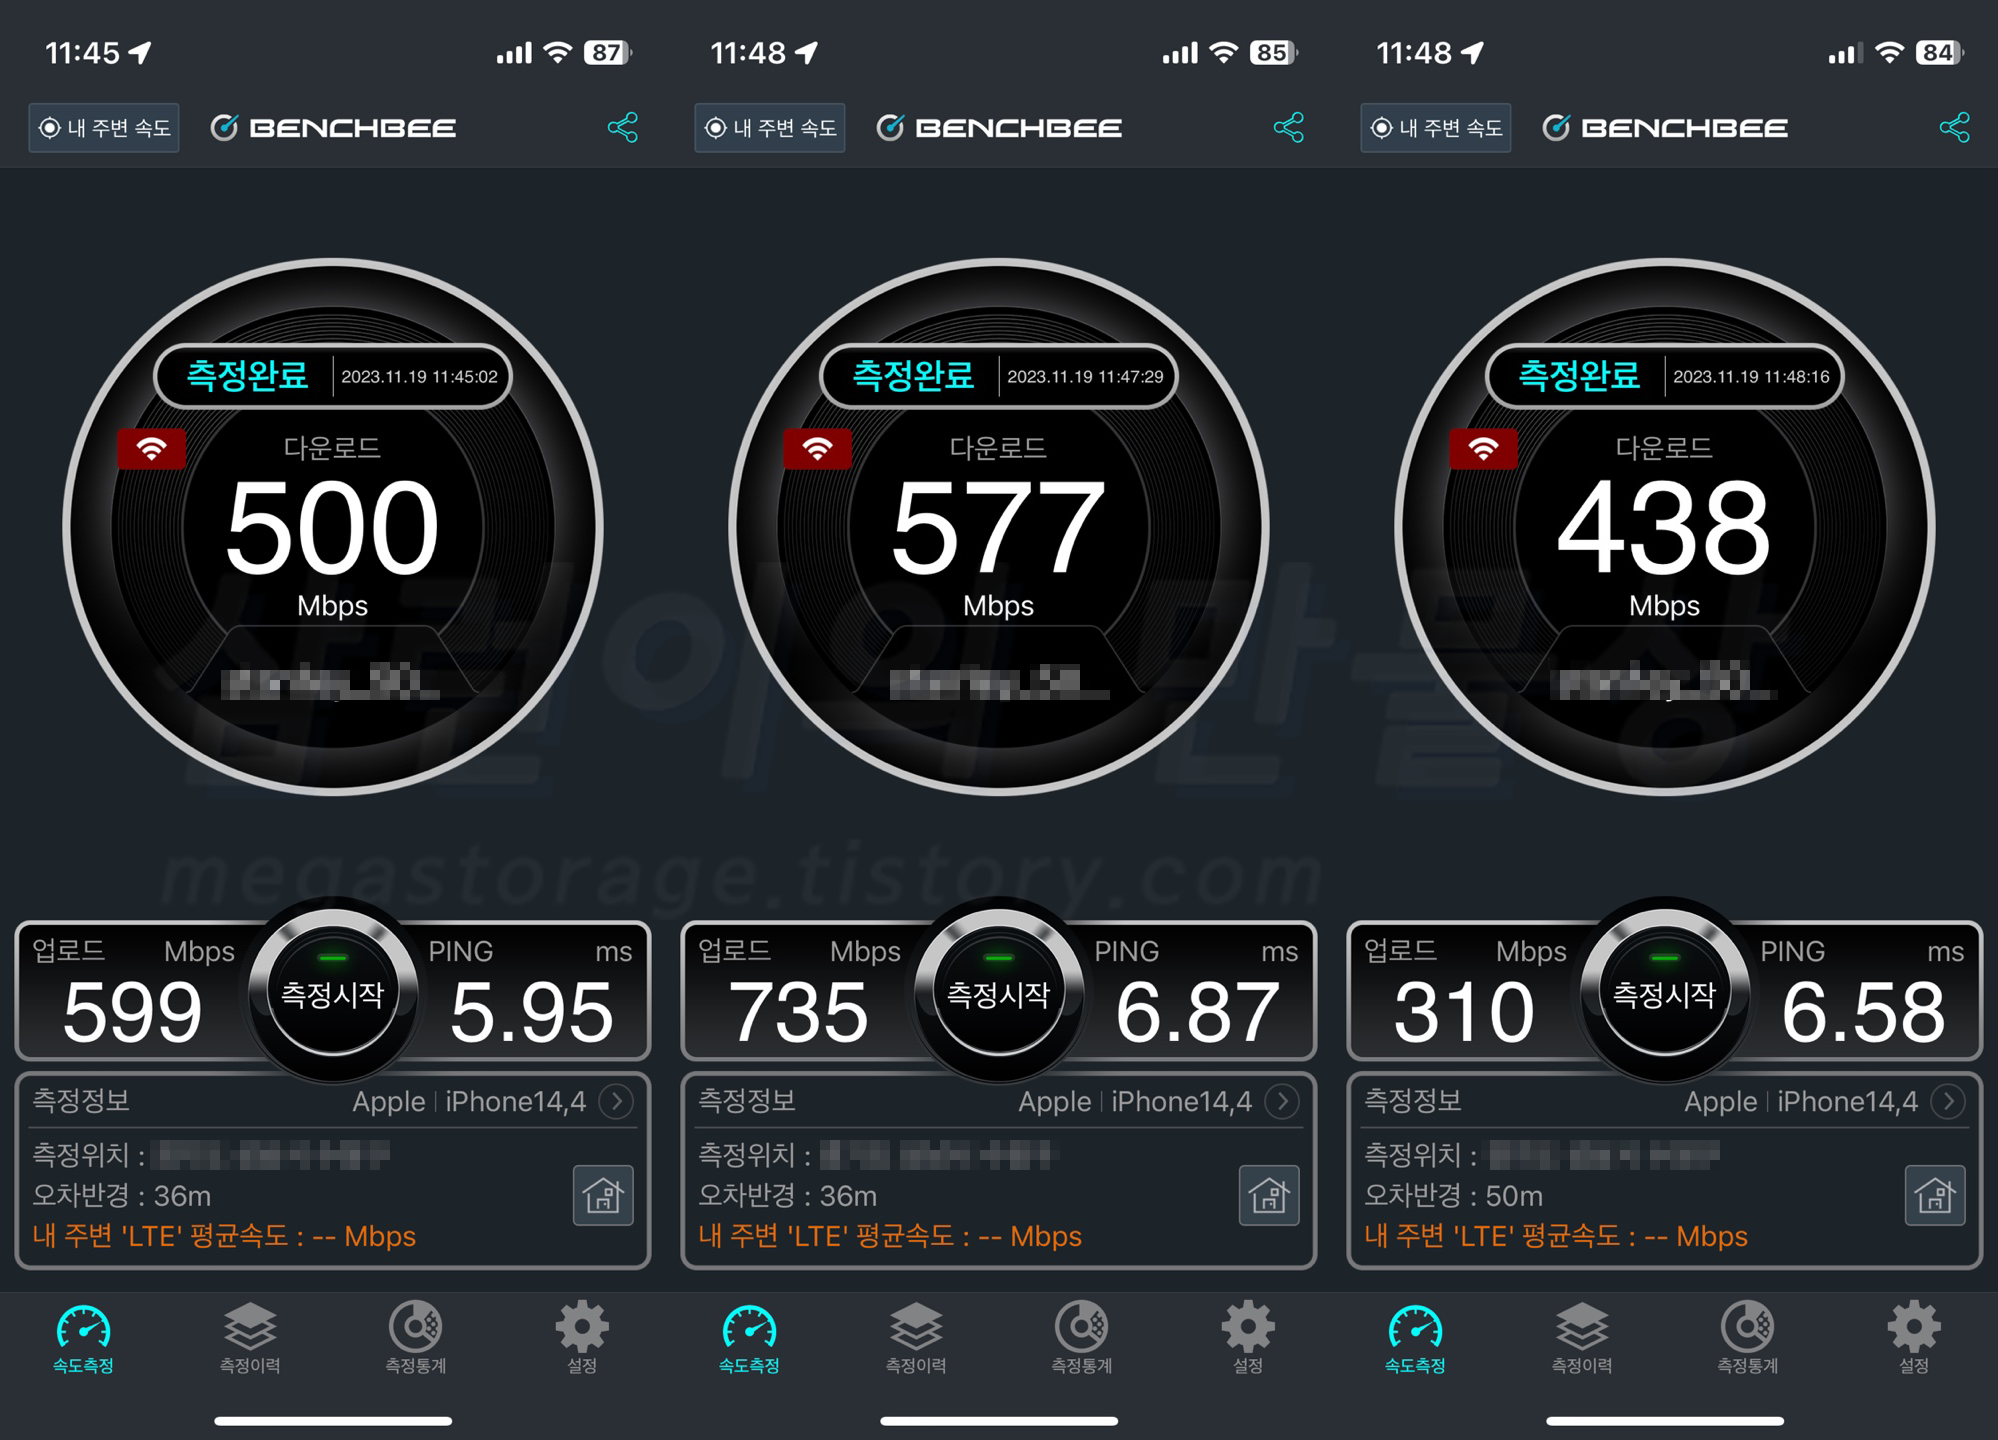The width and height of the screenshot is (1998, 1440).
Task: Tap red Wi-Fi badge next to 577 Mbps
Action: pos(817,449)
